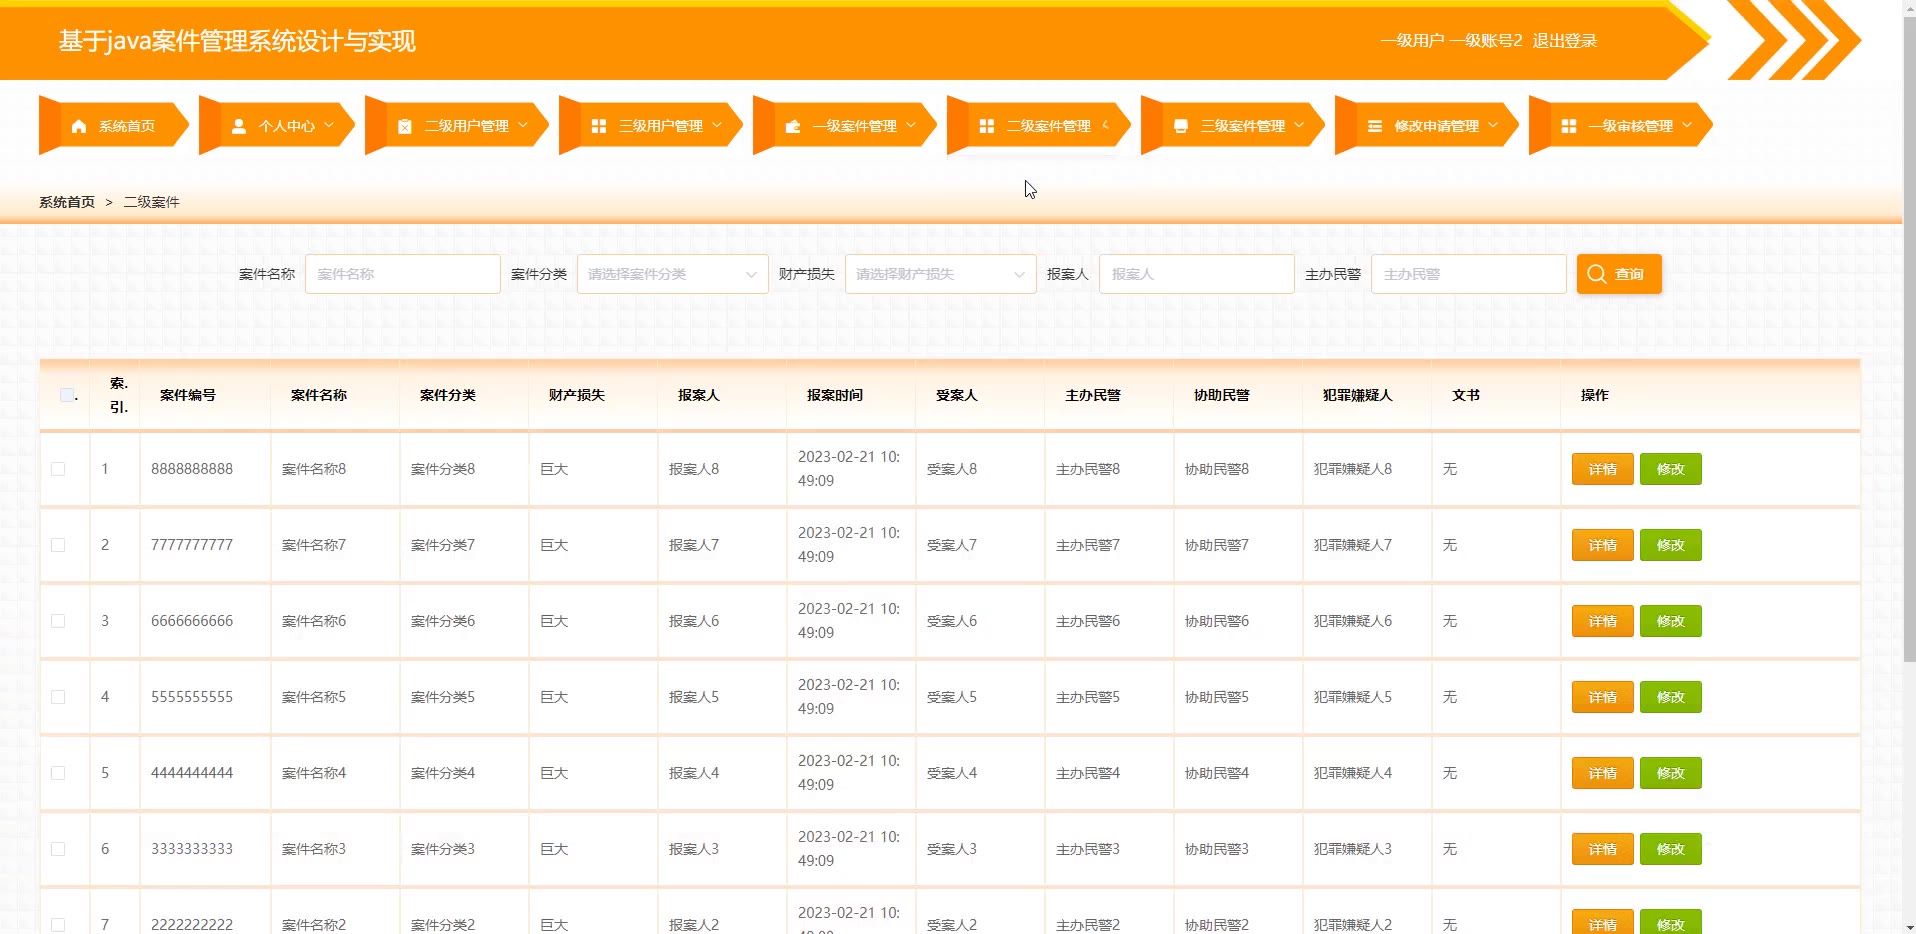
Task: Click the 二级案件 breadcrumb text
Action: coord(152,202)
